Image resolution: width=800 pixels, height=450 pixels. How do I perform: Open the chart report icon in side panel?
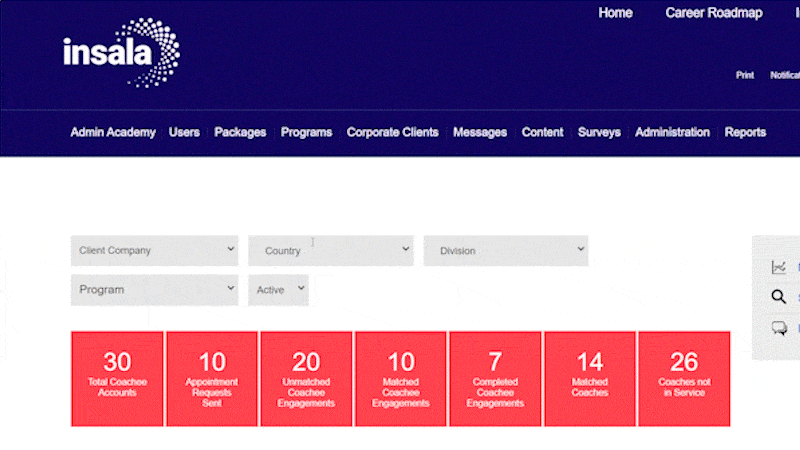(x=779, y=267)
